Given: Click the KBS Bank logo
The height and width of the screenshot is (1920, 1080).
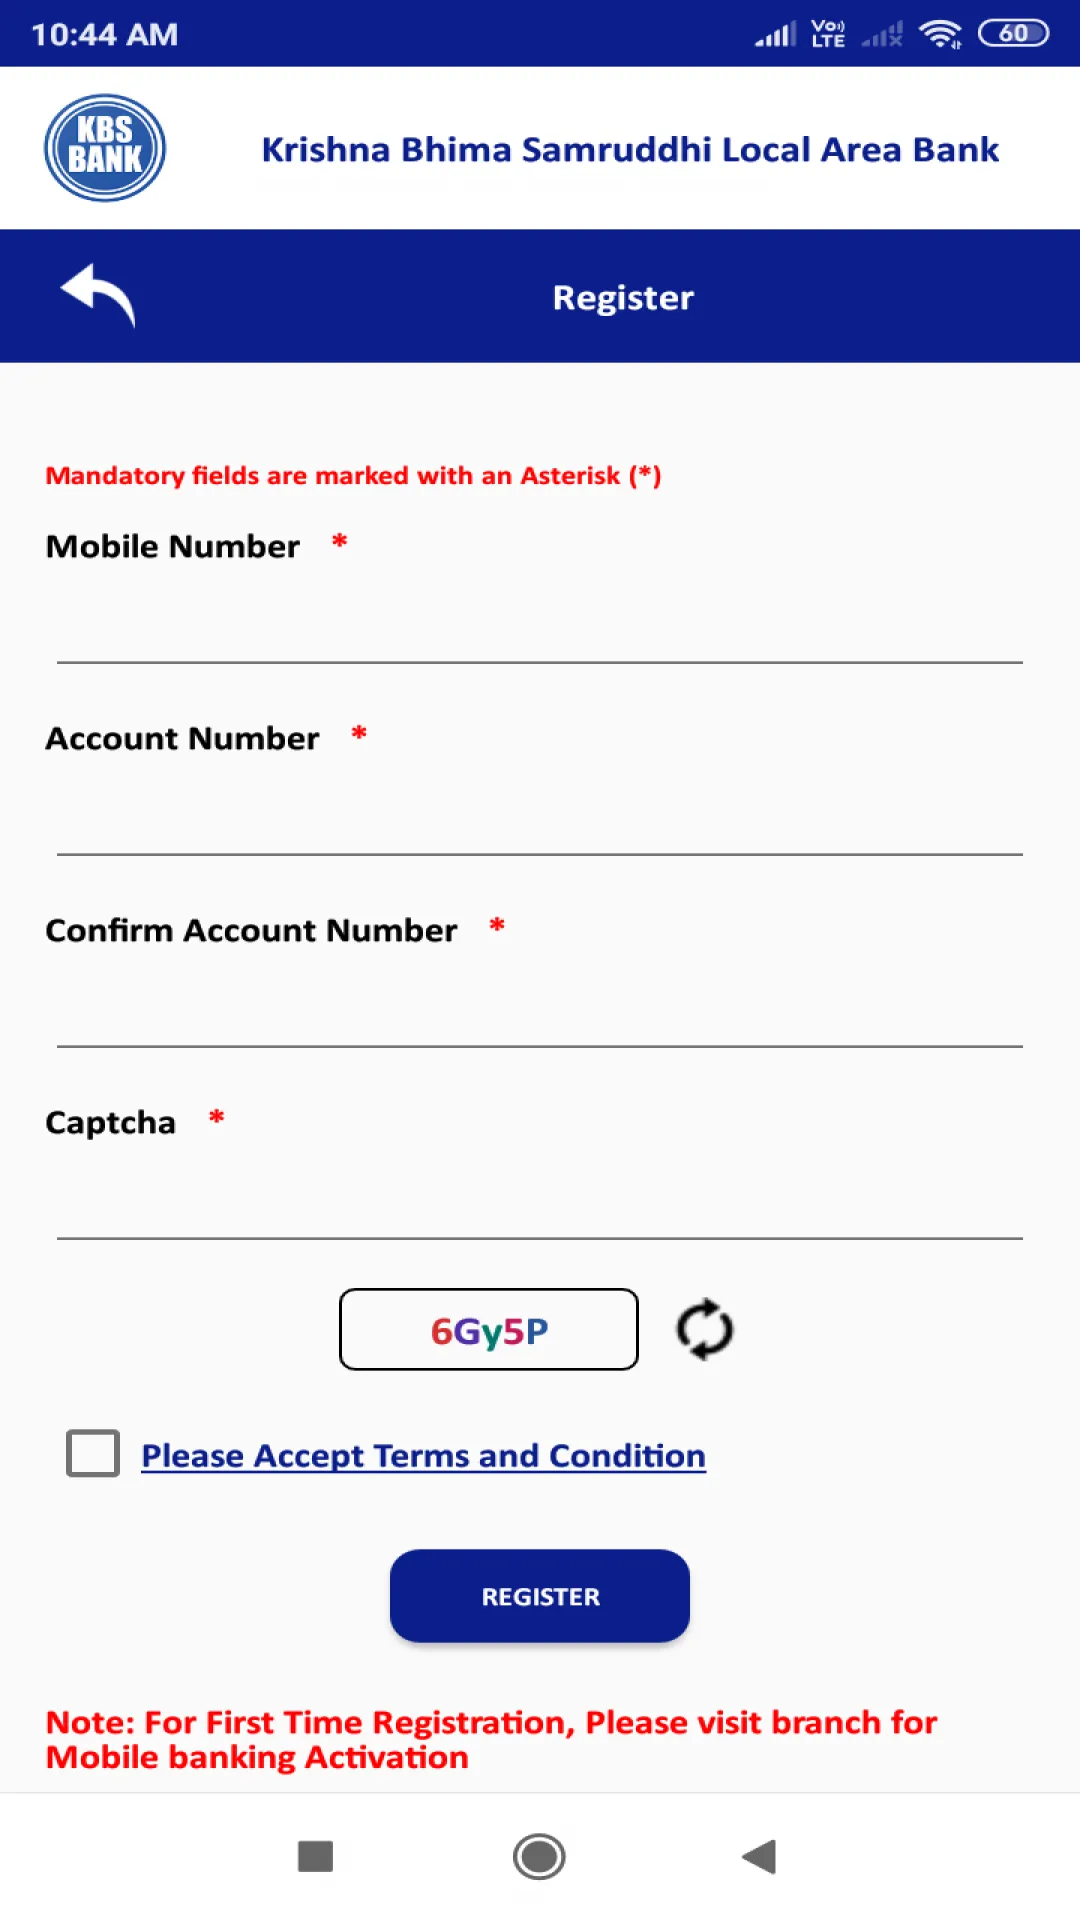Looking at the screenshot, I should [104, 146].
